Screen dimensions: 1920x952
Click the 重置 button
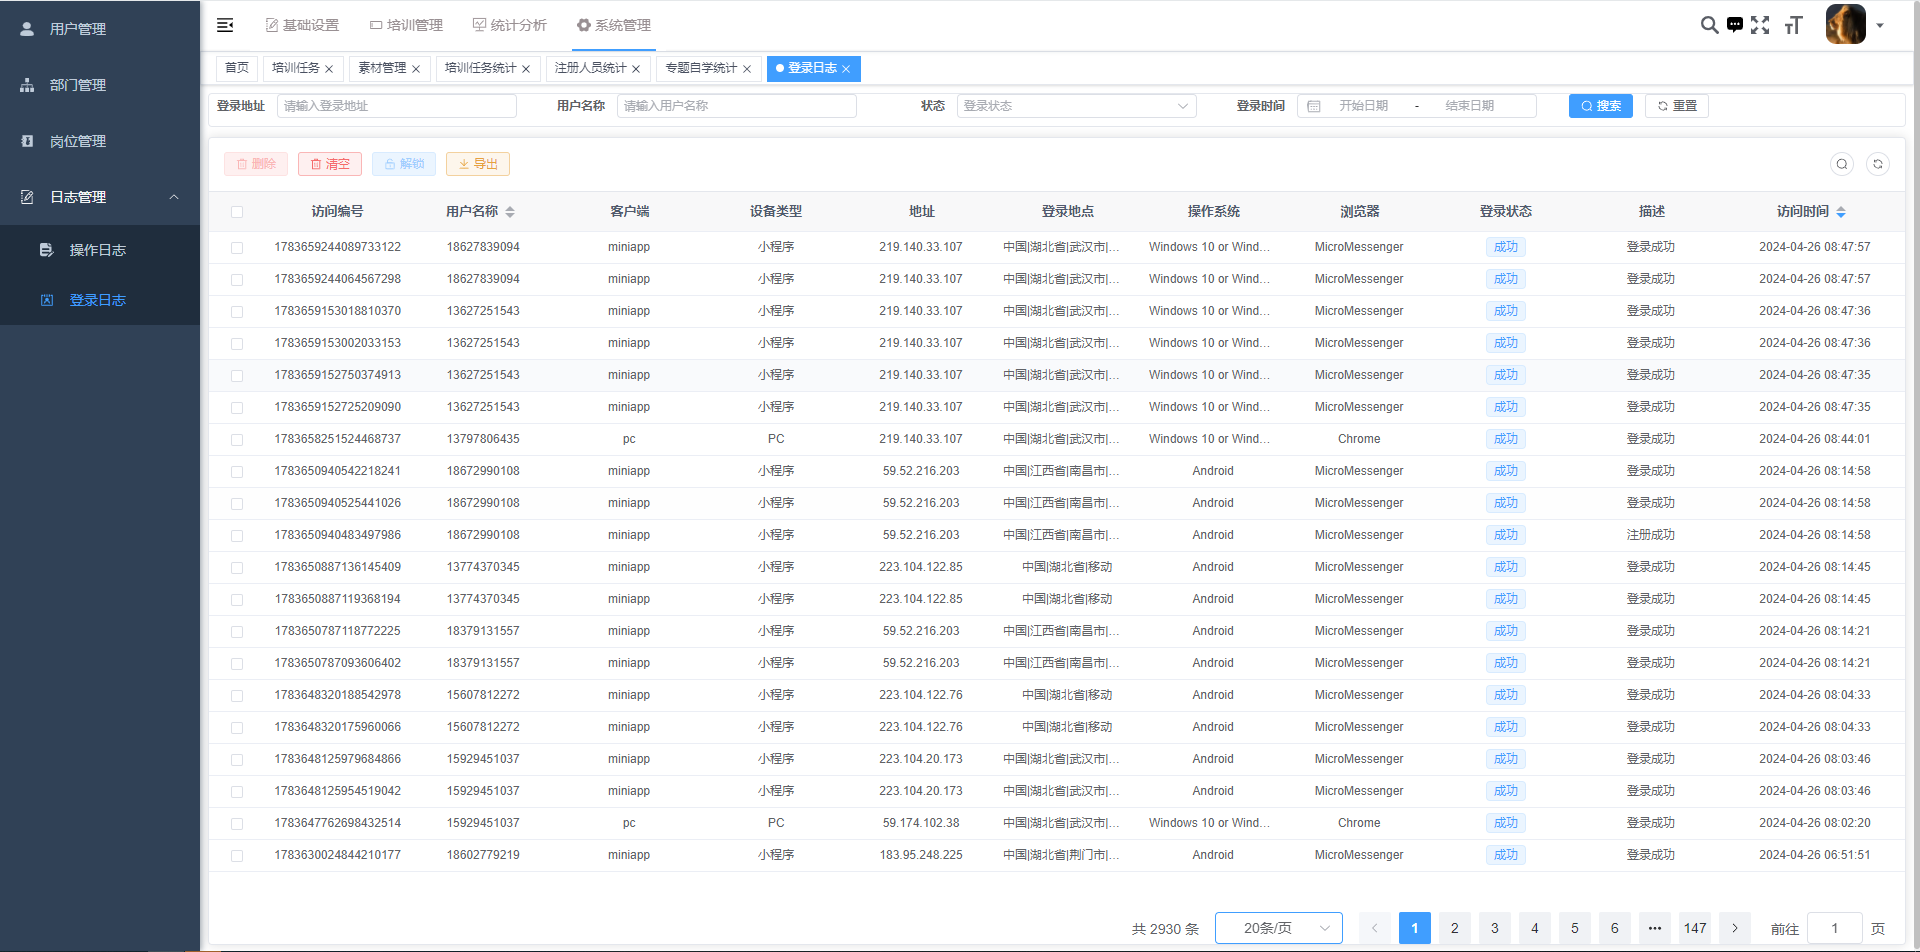1677,106
